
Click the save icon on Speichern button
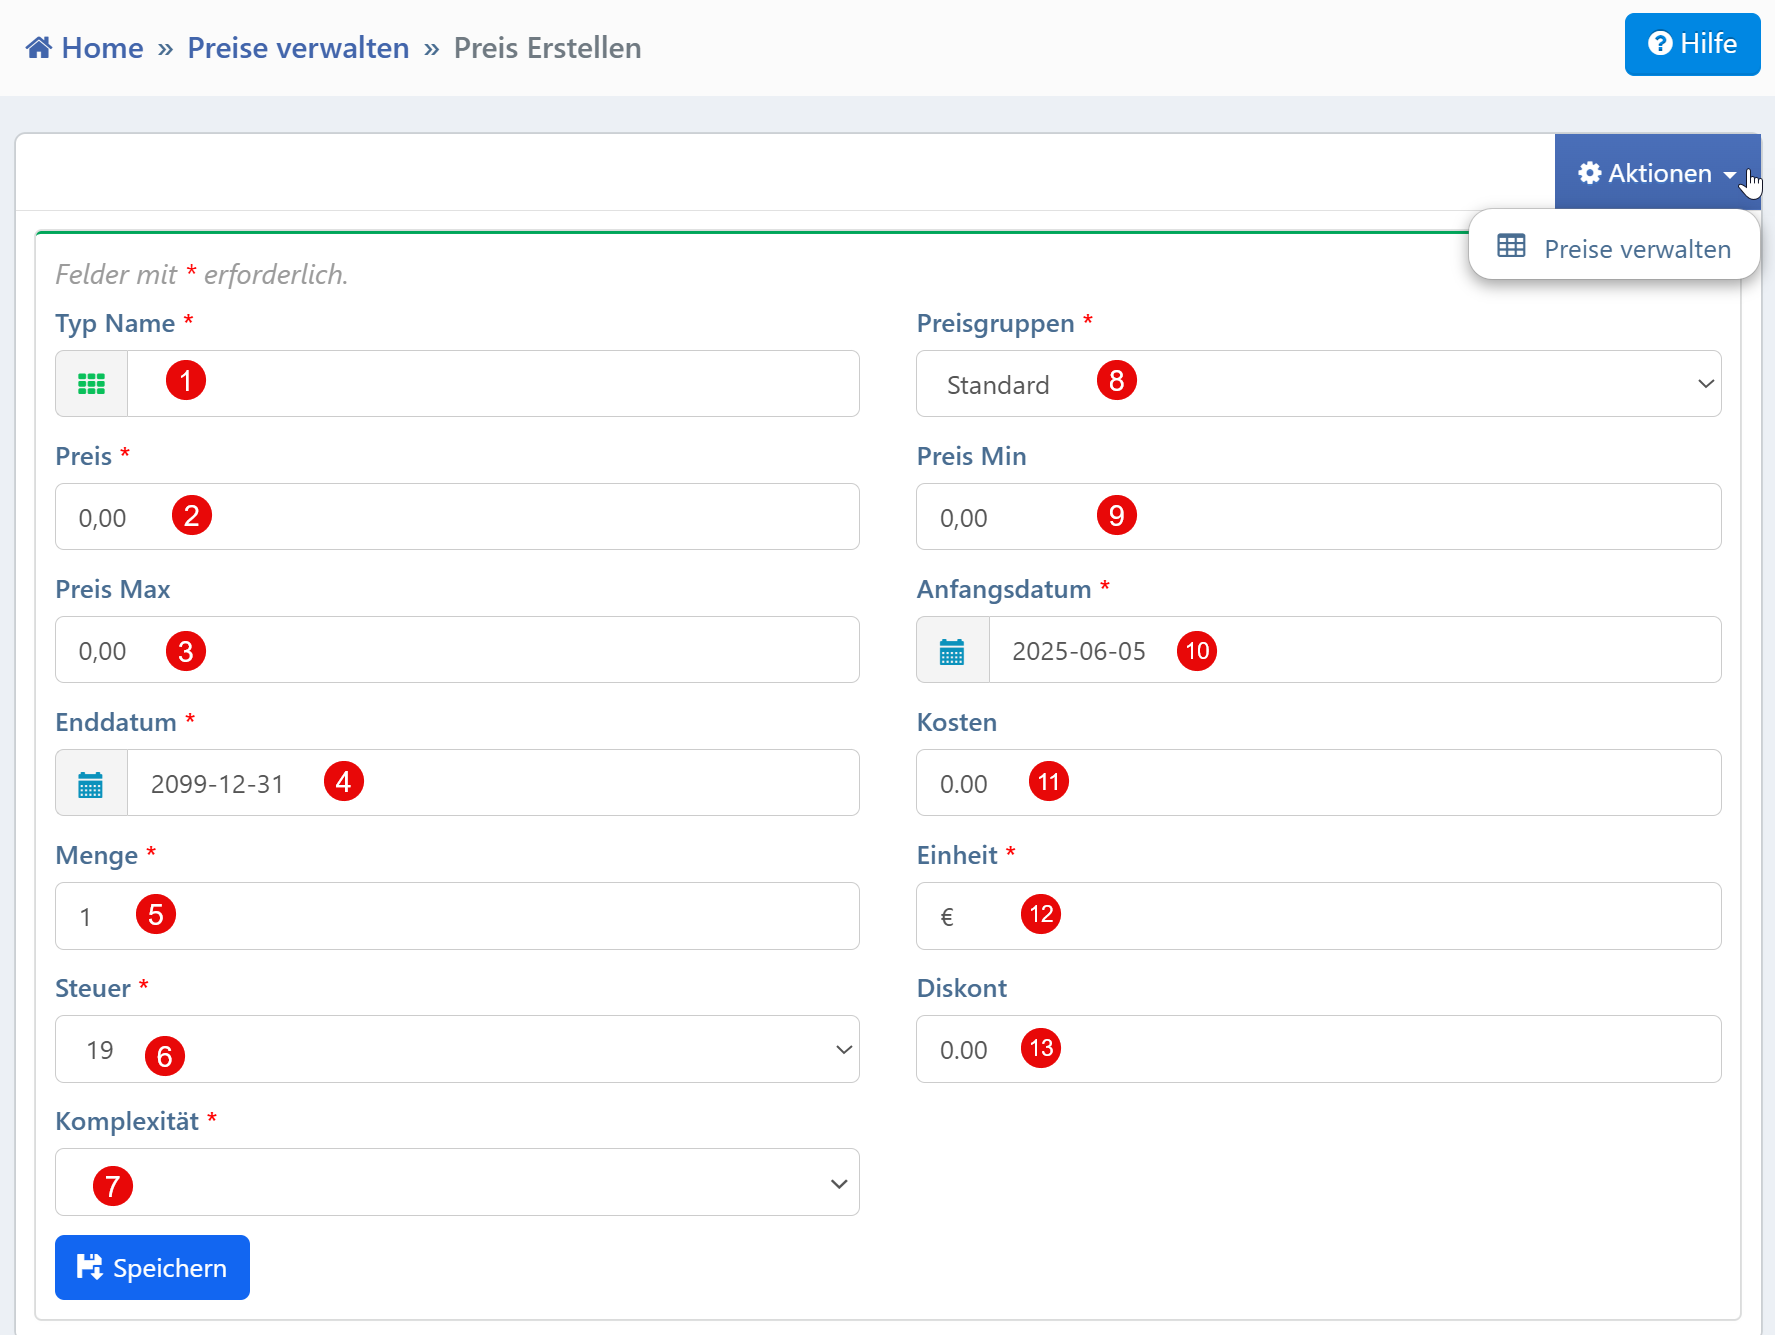click(89, 1267)
